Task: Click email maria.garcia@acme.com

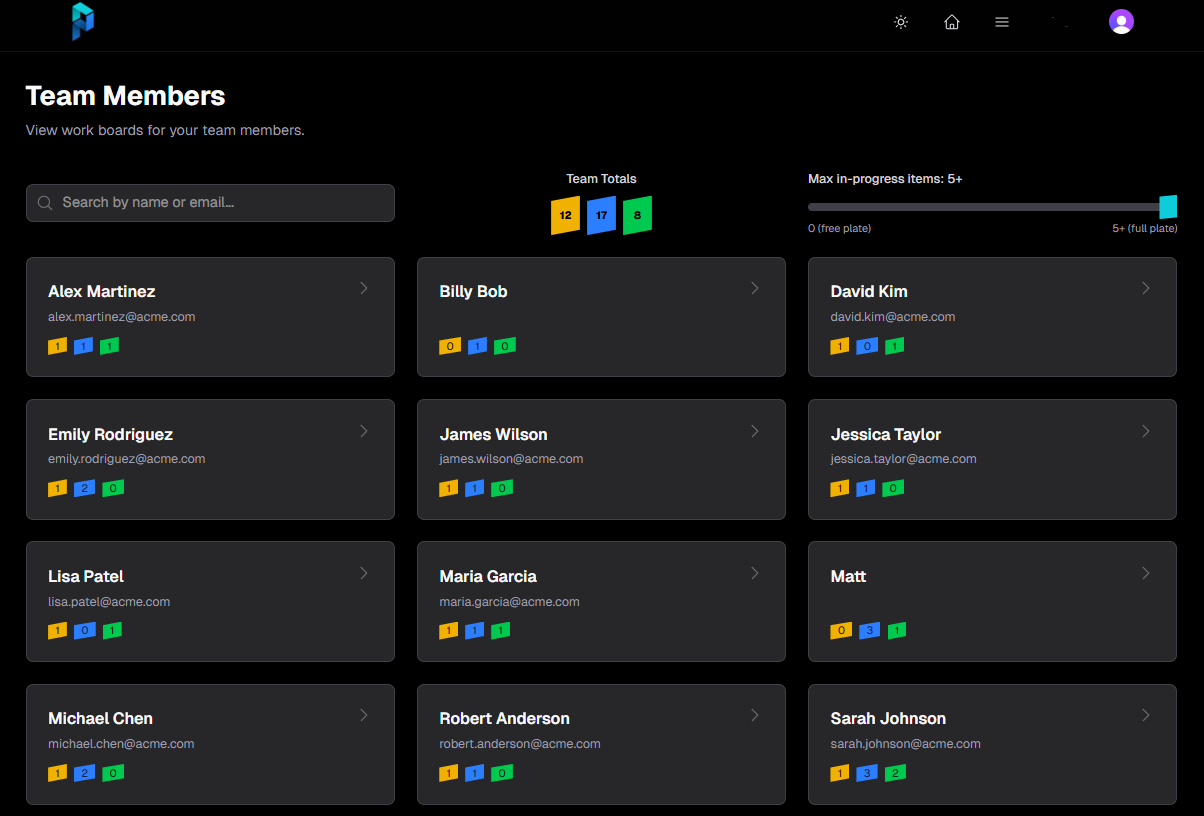Action: coord(510,602)
